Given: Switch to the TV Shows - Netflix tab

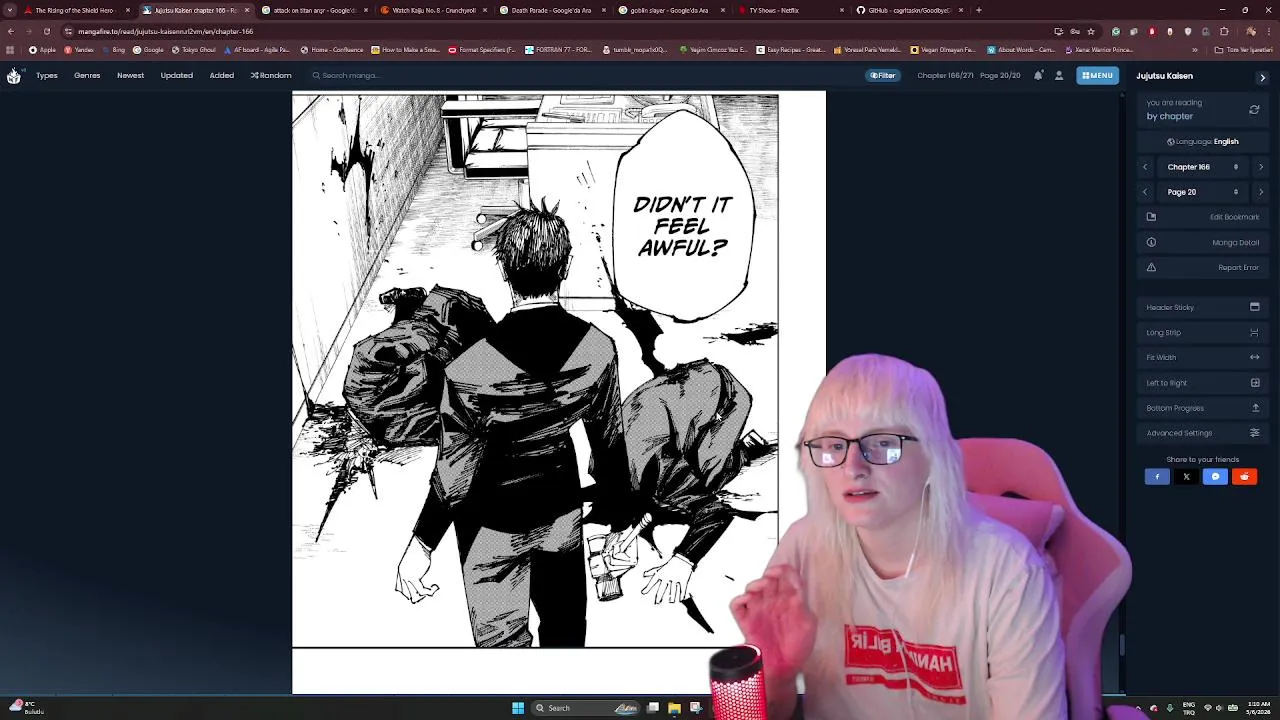Looking at the screenshot, I should click(788, 10).
